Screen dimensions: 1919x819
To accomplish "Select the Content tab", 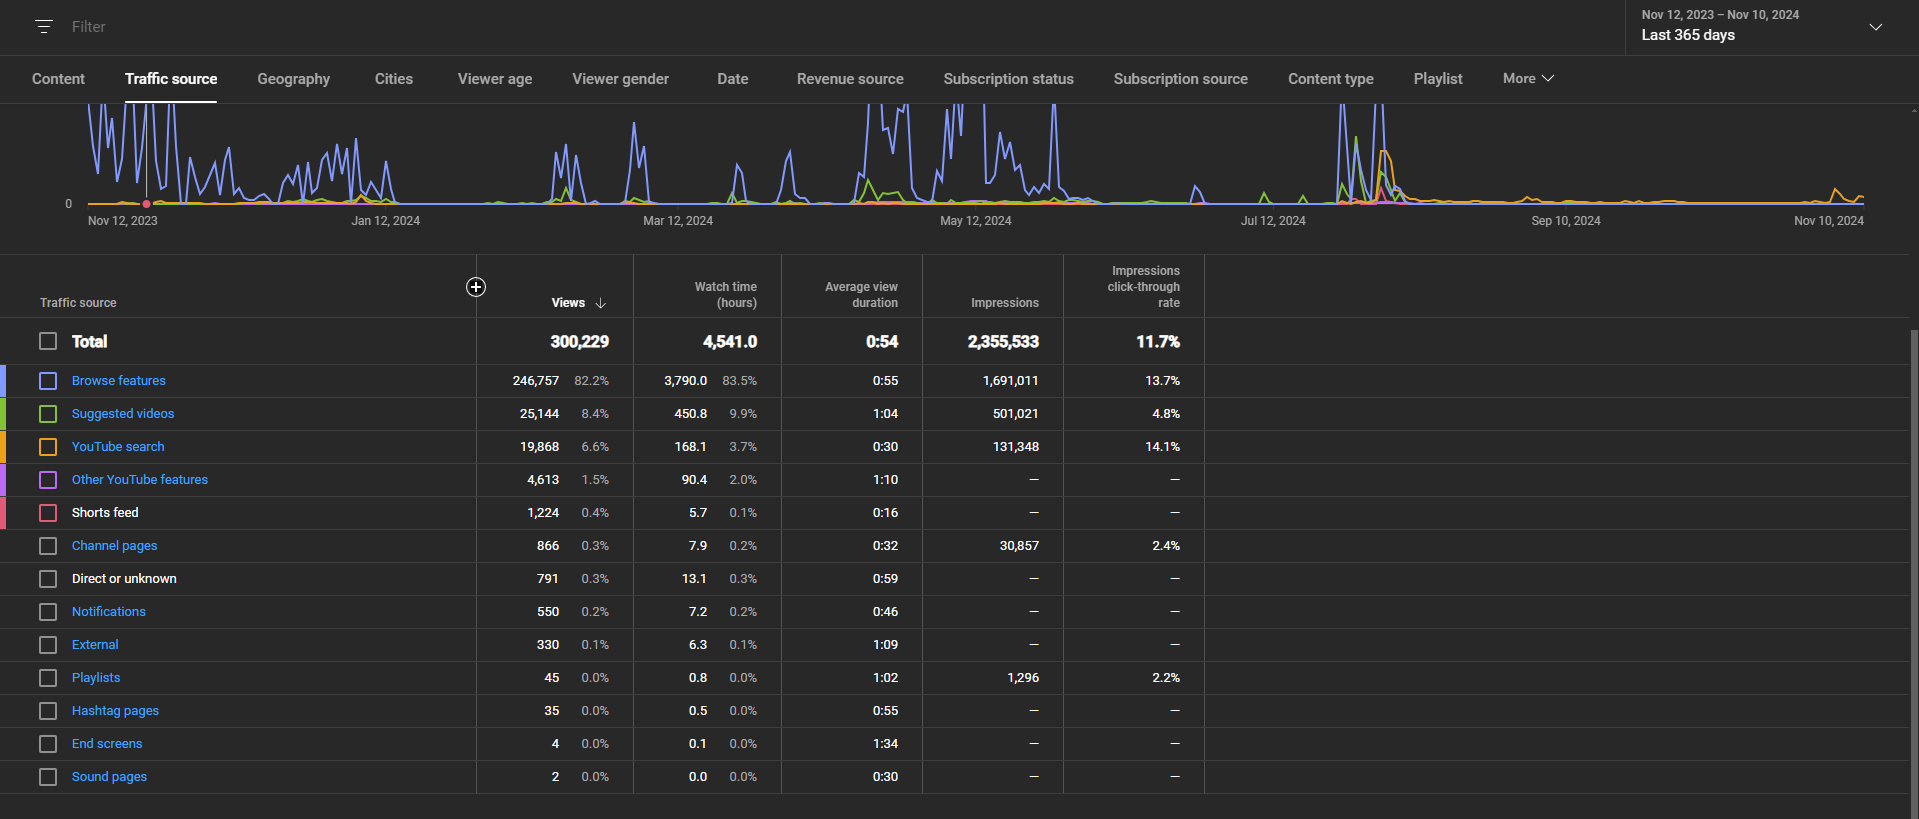I will click(x=58, y=79).
